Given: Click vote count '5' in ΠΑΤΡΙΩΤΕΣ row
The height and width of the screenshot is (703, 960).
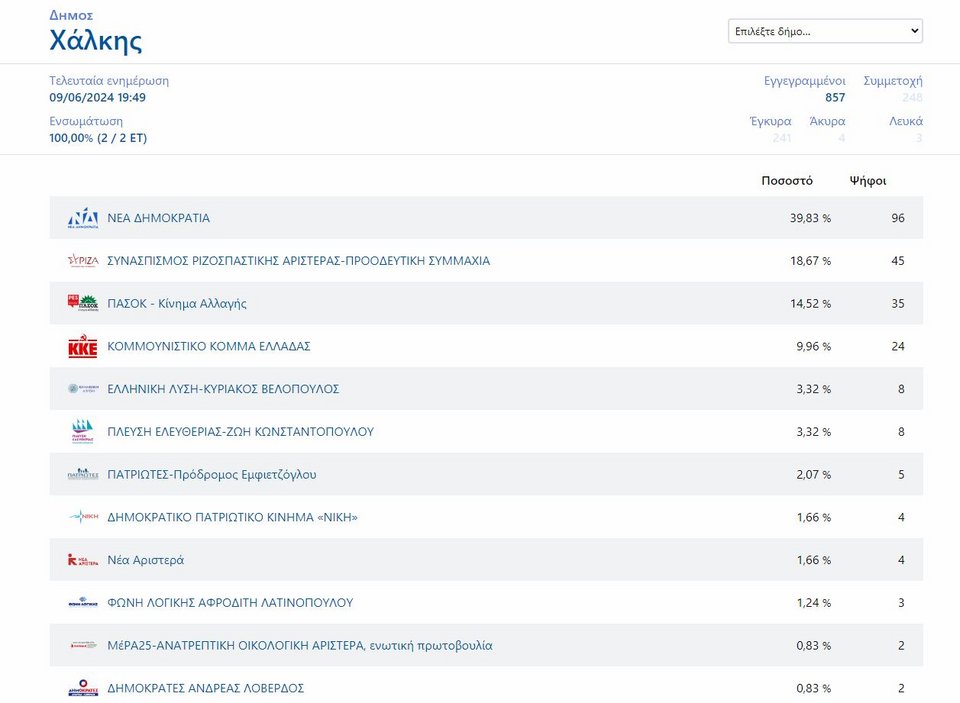Looking at the screenshot, I should pyautogui.click(x=901, y=475).
